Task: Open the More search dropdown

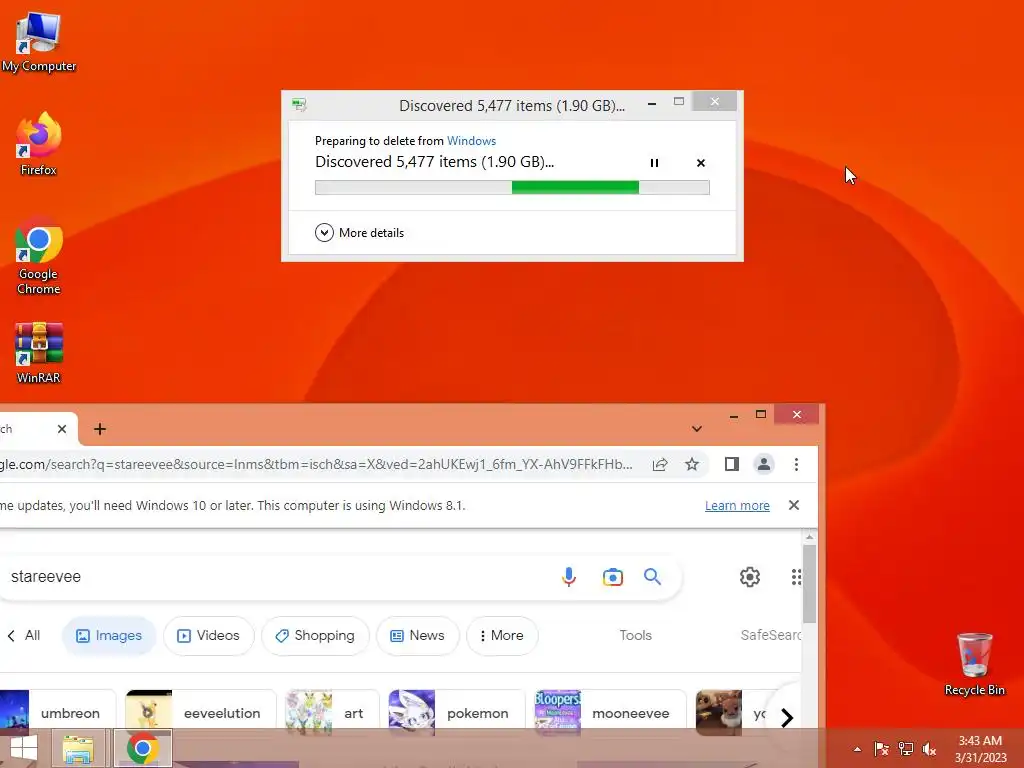Action: click(502, 635)
